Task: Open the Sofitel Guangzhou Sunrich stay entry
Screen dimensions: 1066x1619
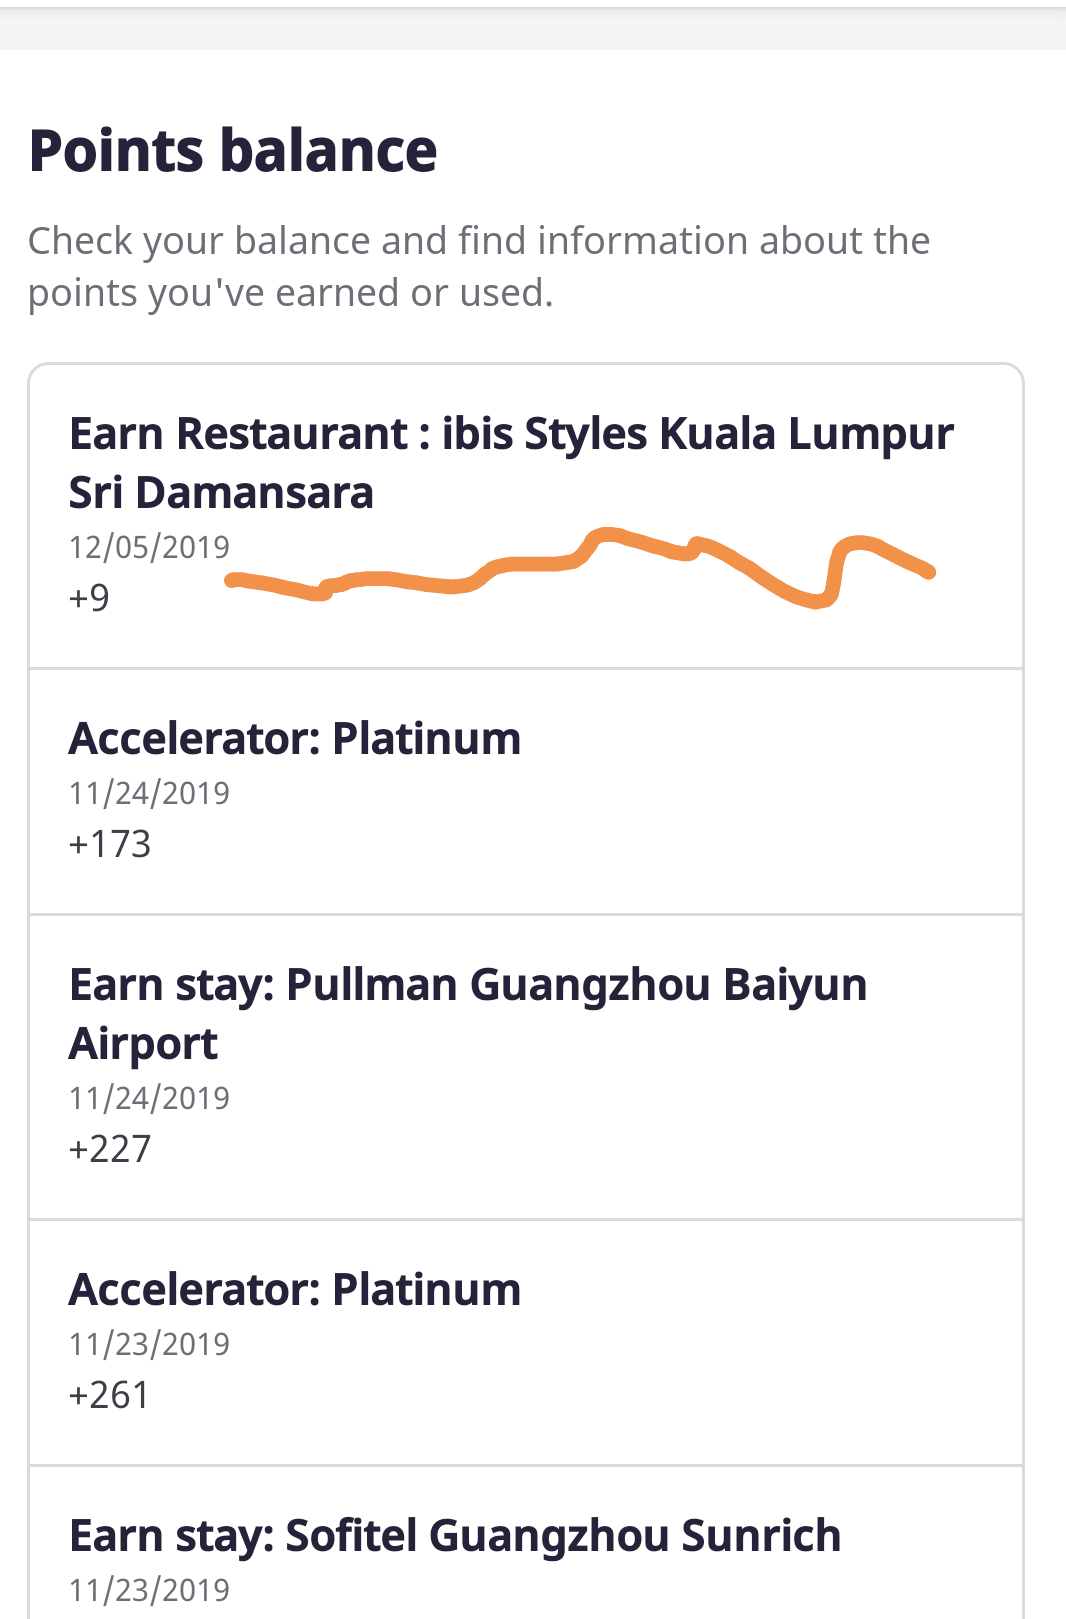Action: [x=526, y=1543]
